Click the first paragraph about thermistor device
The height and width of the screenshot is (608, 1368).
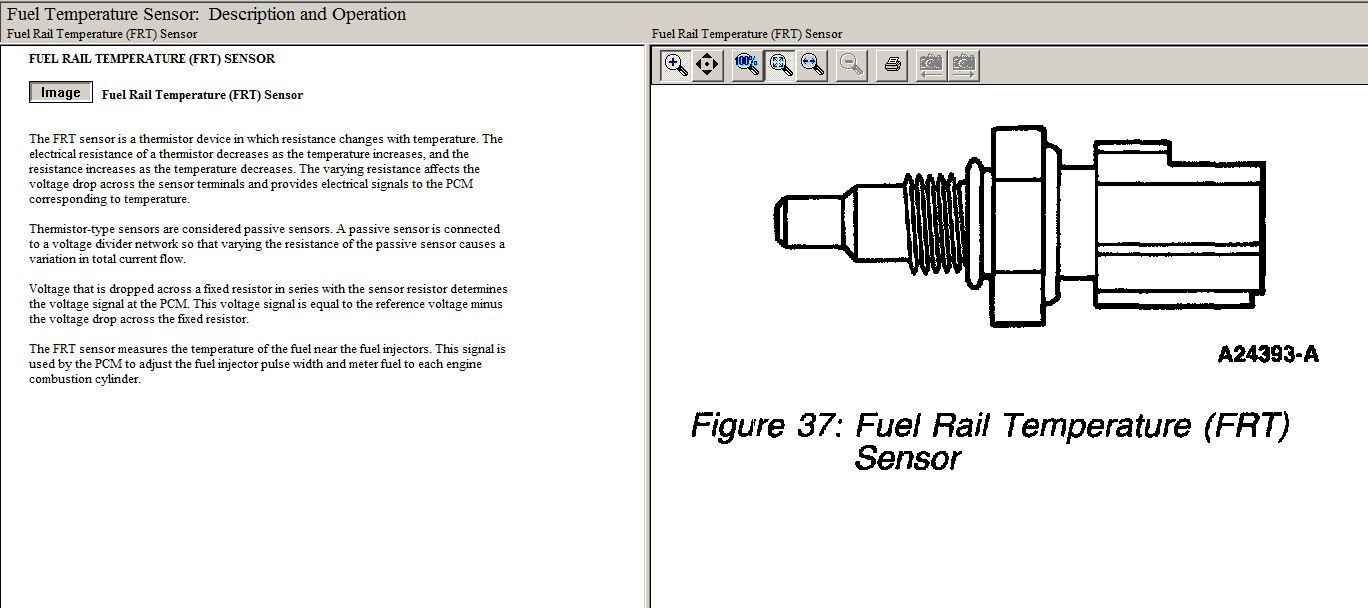coord(266,169)
